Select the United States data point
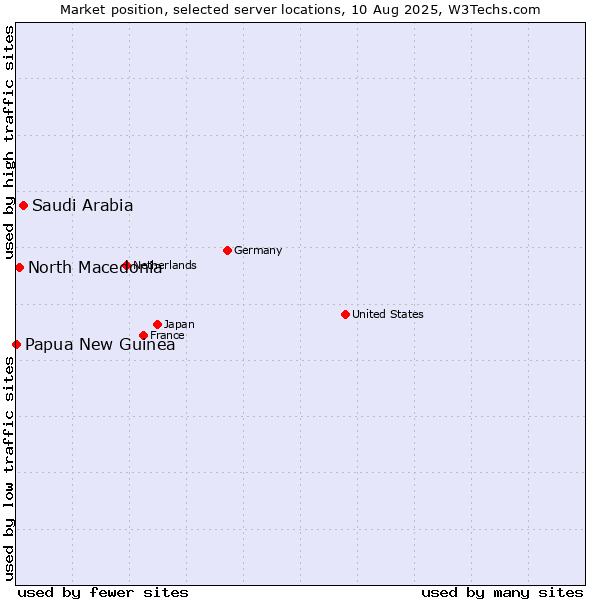Screen dimensions: 600x600 coord(345,315)
